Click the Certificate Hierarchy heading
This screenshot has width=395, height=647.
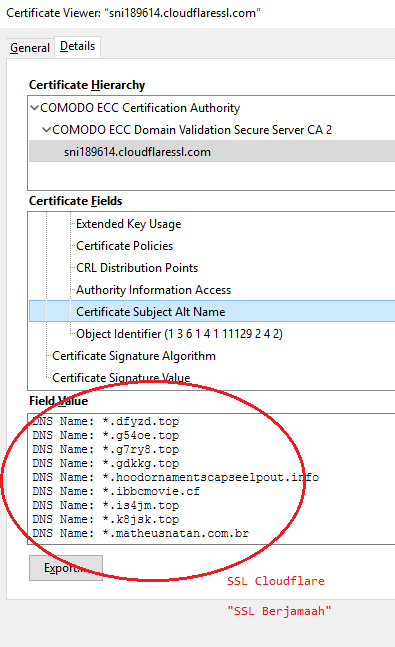point(87,85)
